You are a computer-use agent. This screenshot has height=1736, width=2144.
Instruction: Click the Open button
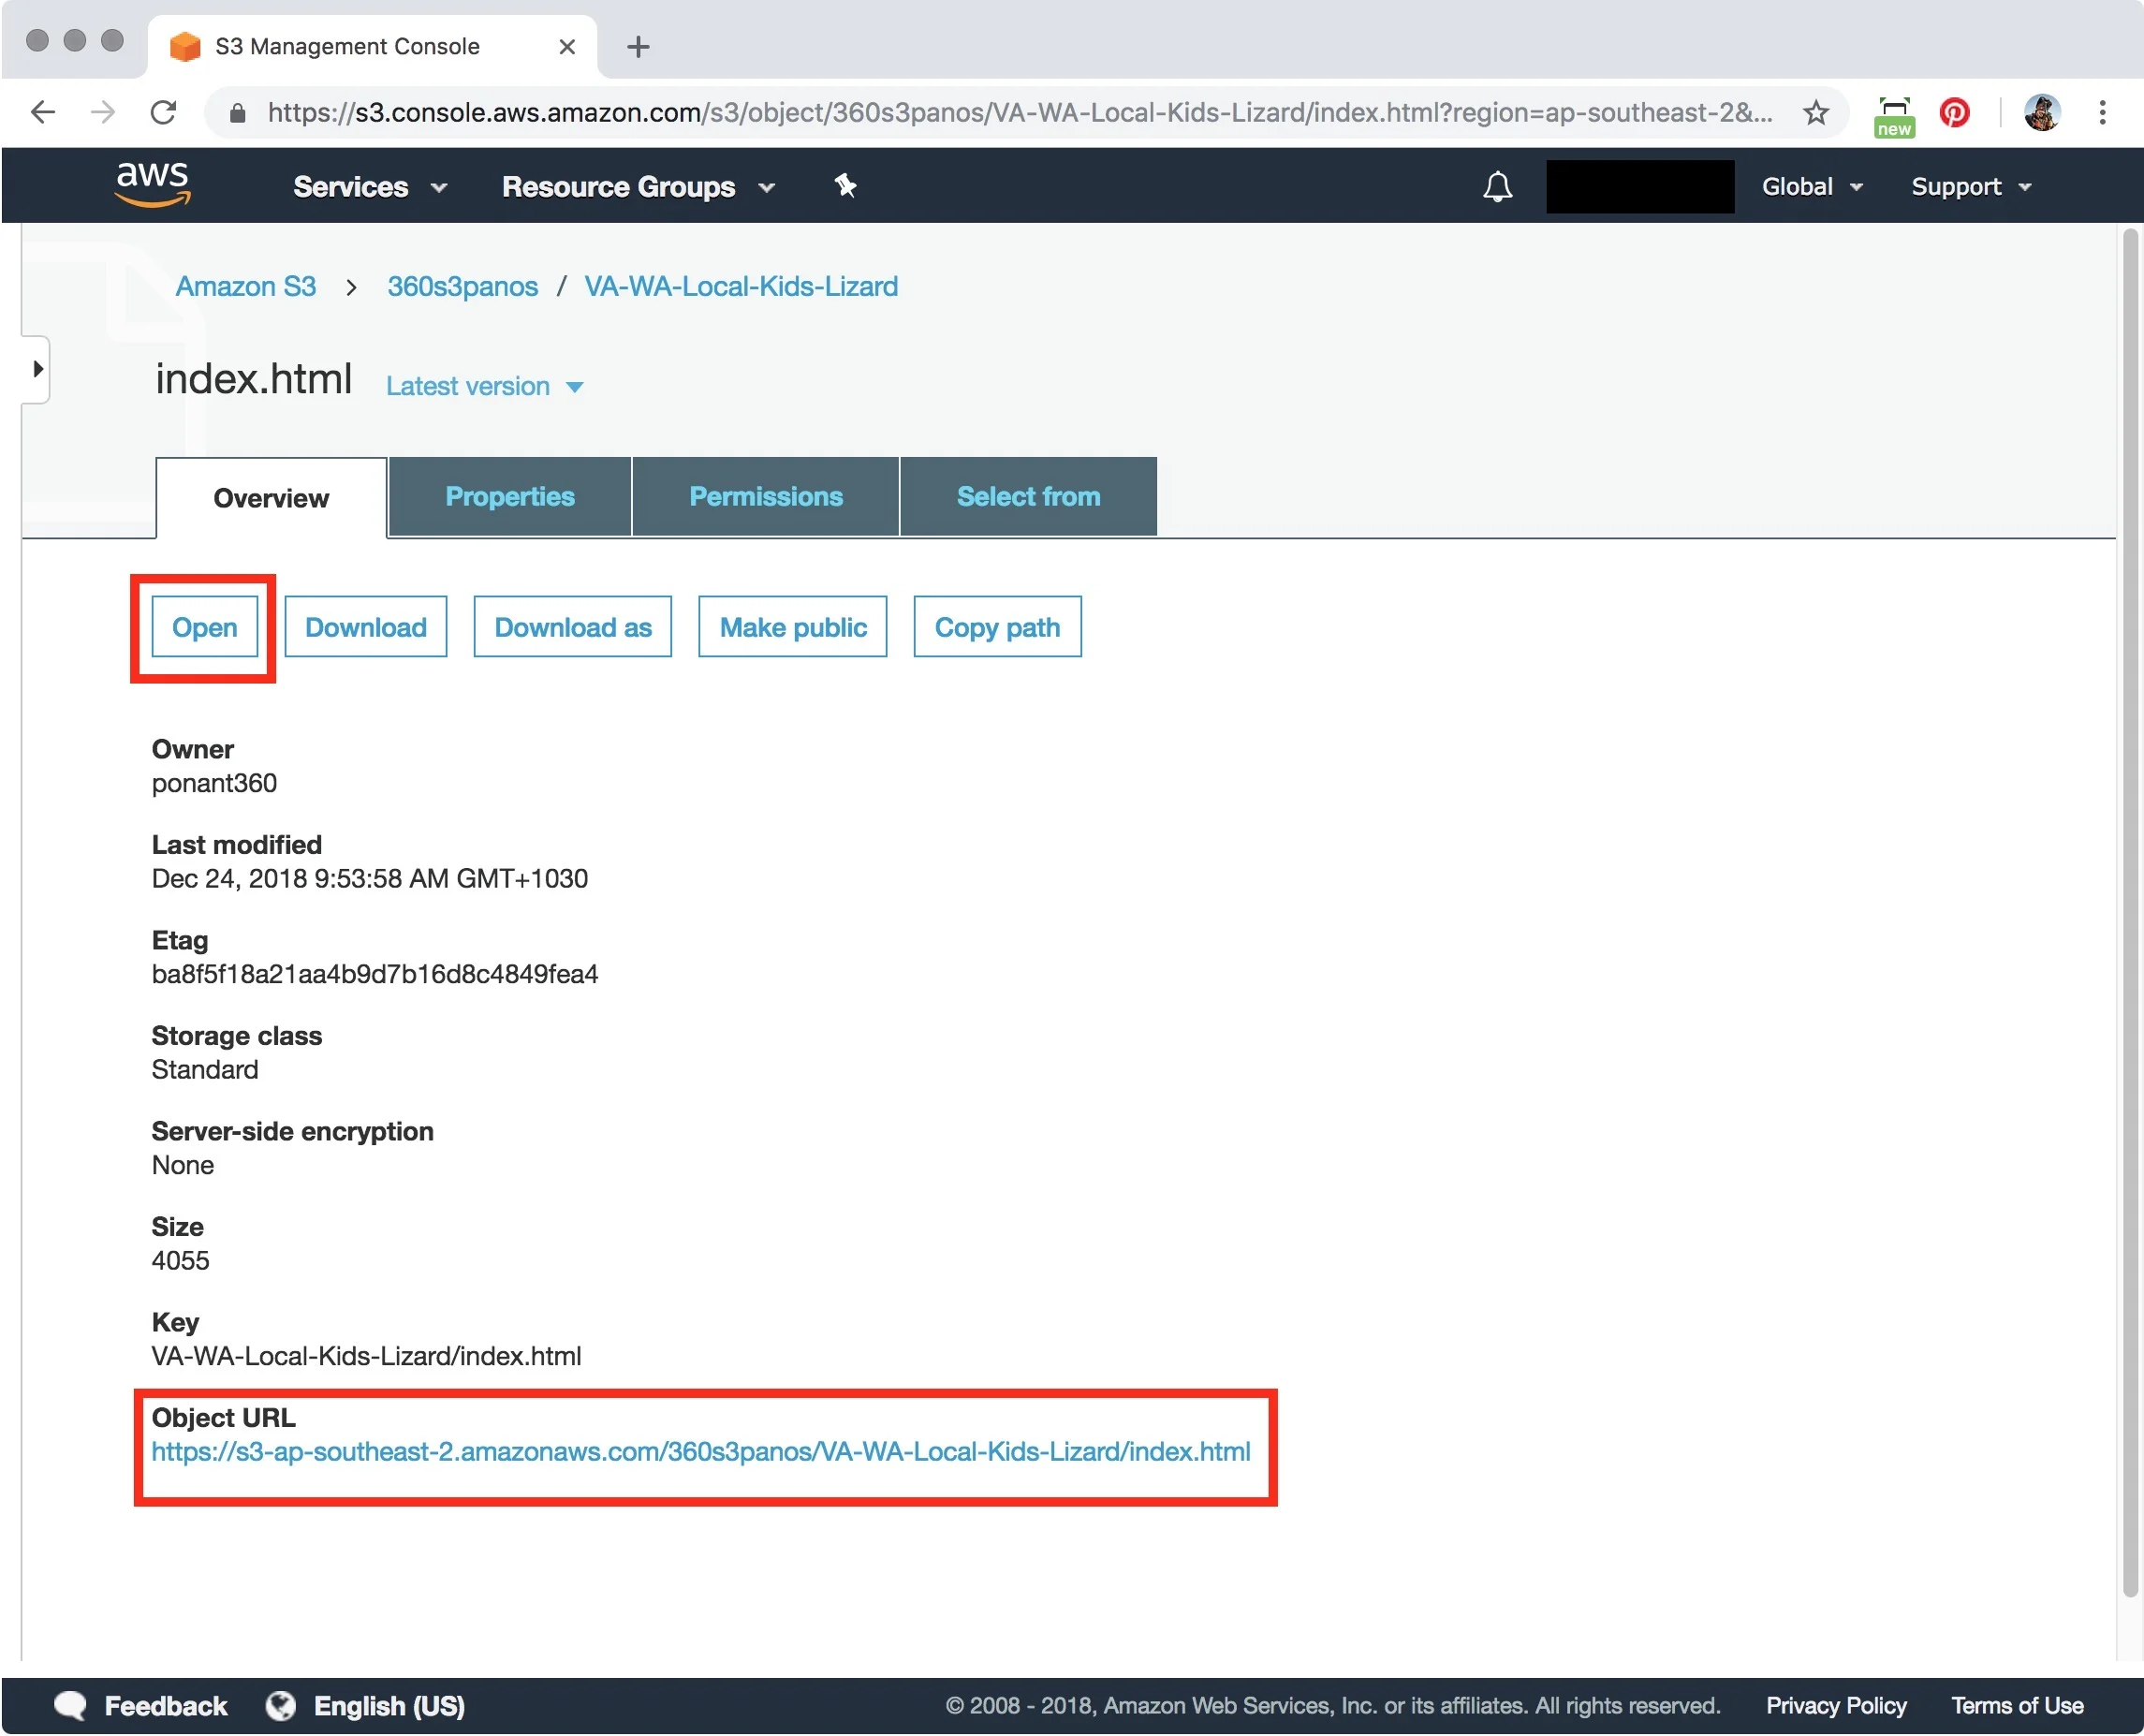pos(205,627)
